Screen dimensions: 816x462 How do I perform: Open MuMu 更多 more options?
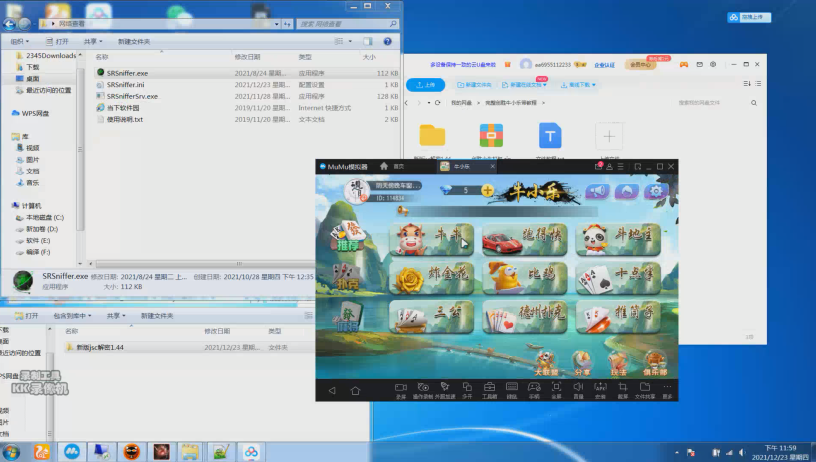[667, 390]
